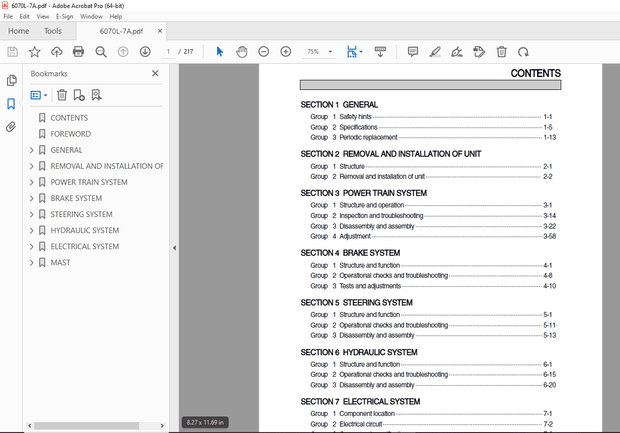Select the Highlight text pen
Screen dimensions: 620x433
(x=435, y=52)
